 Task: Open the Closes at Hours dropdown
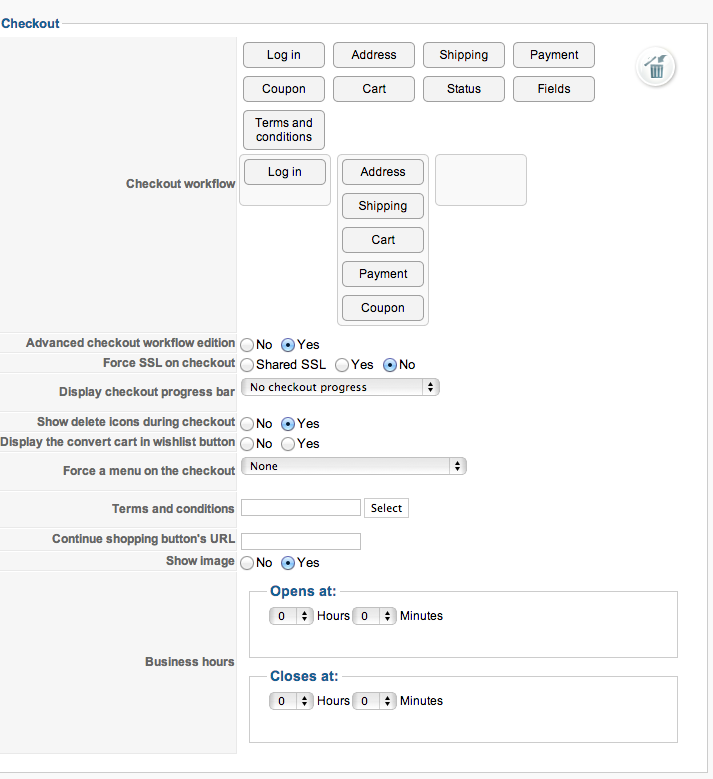[x=291, y=701]
